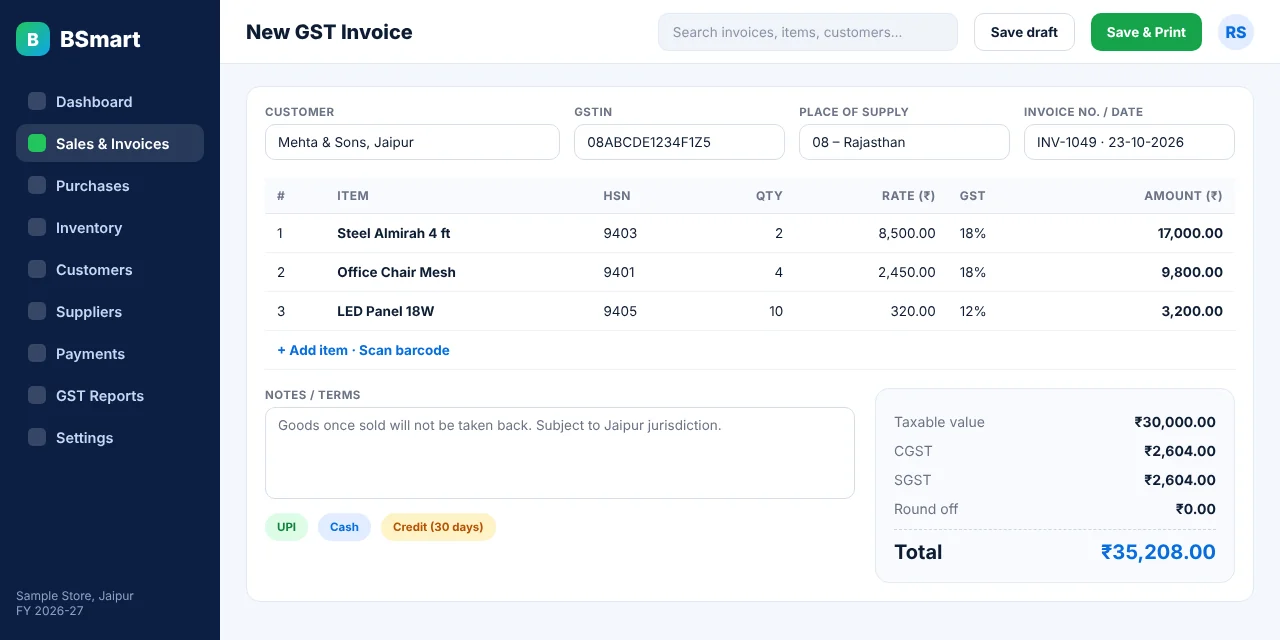Click item name Office Chair Mesh
1280x640 pixels.
396,272
